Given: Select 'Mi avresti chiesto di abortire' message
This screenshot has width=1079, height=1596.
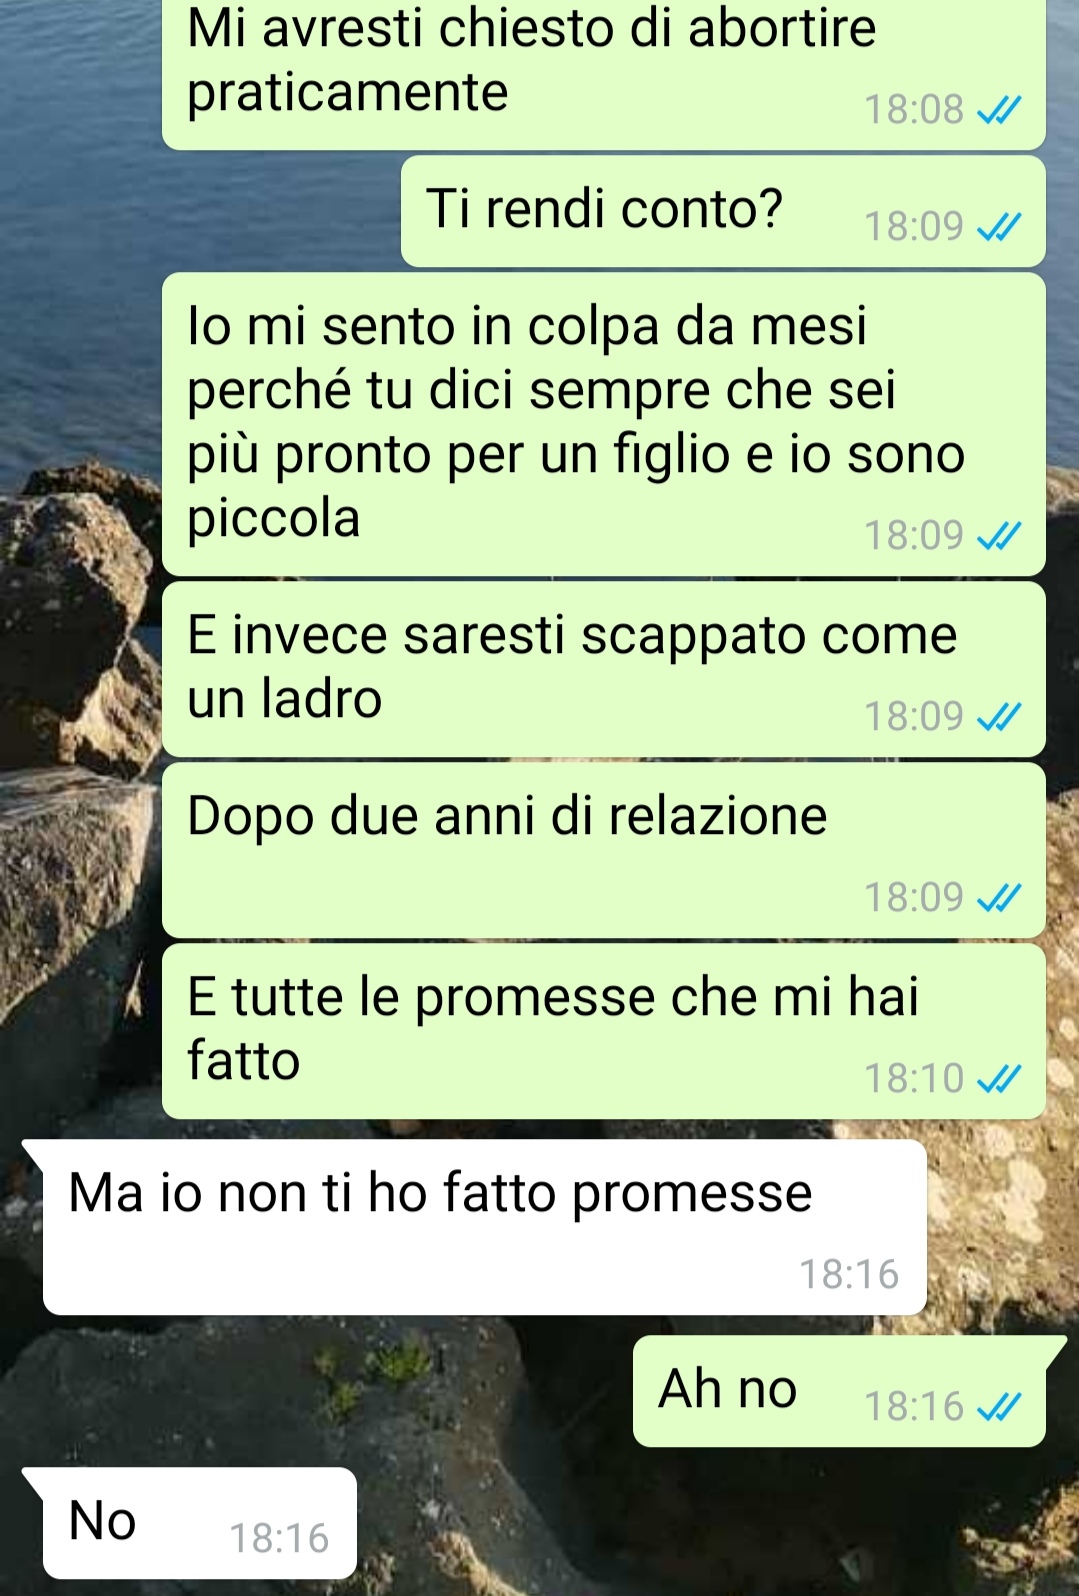Looking at the screenshot, I should click(x=604, y=72).
